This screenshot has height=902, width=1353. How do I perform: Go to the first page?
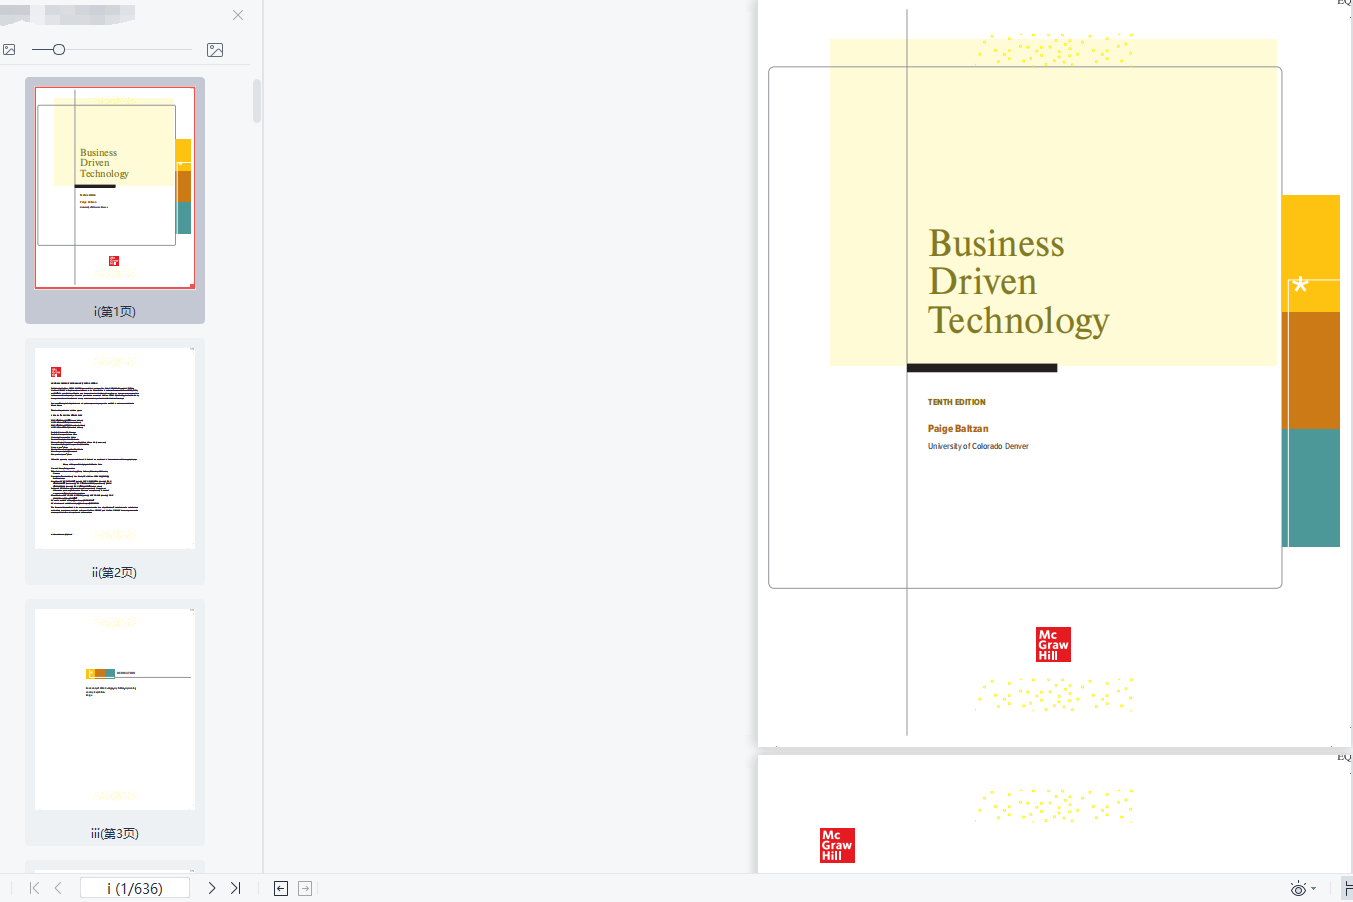pos(35,888)
